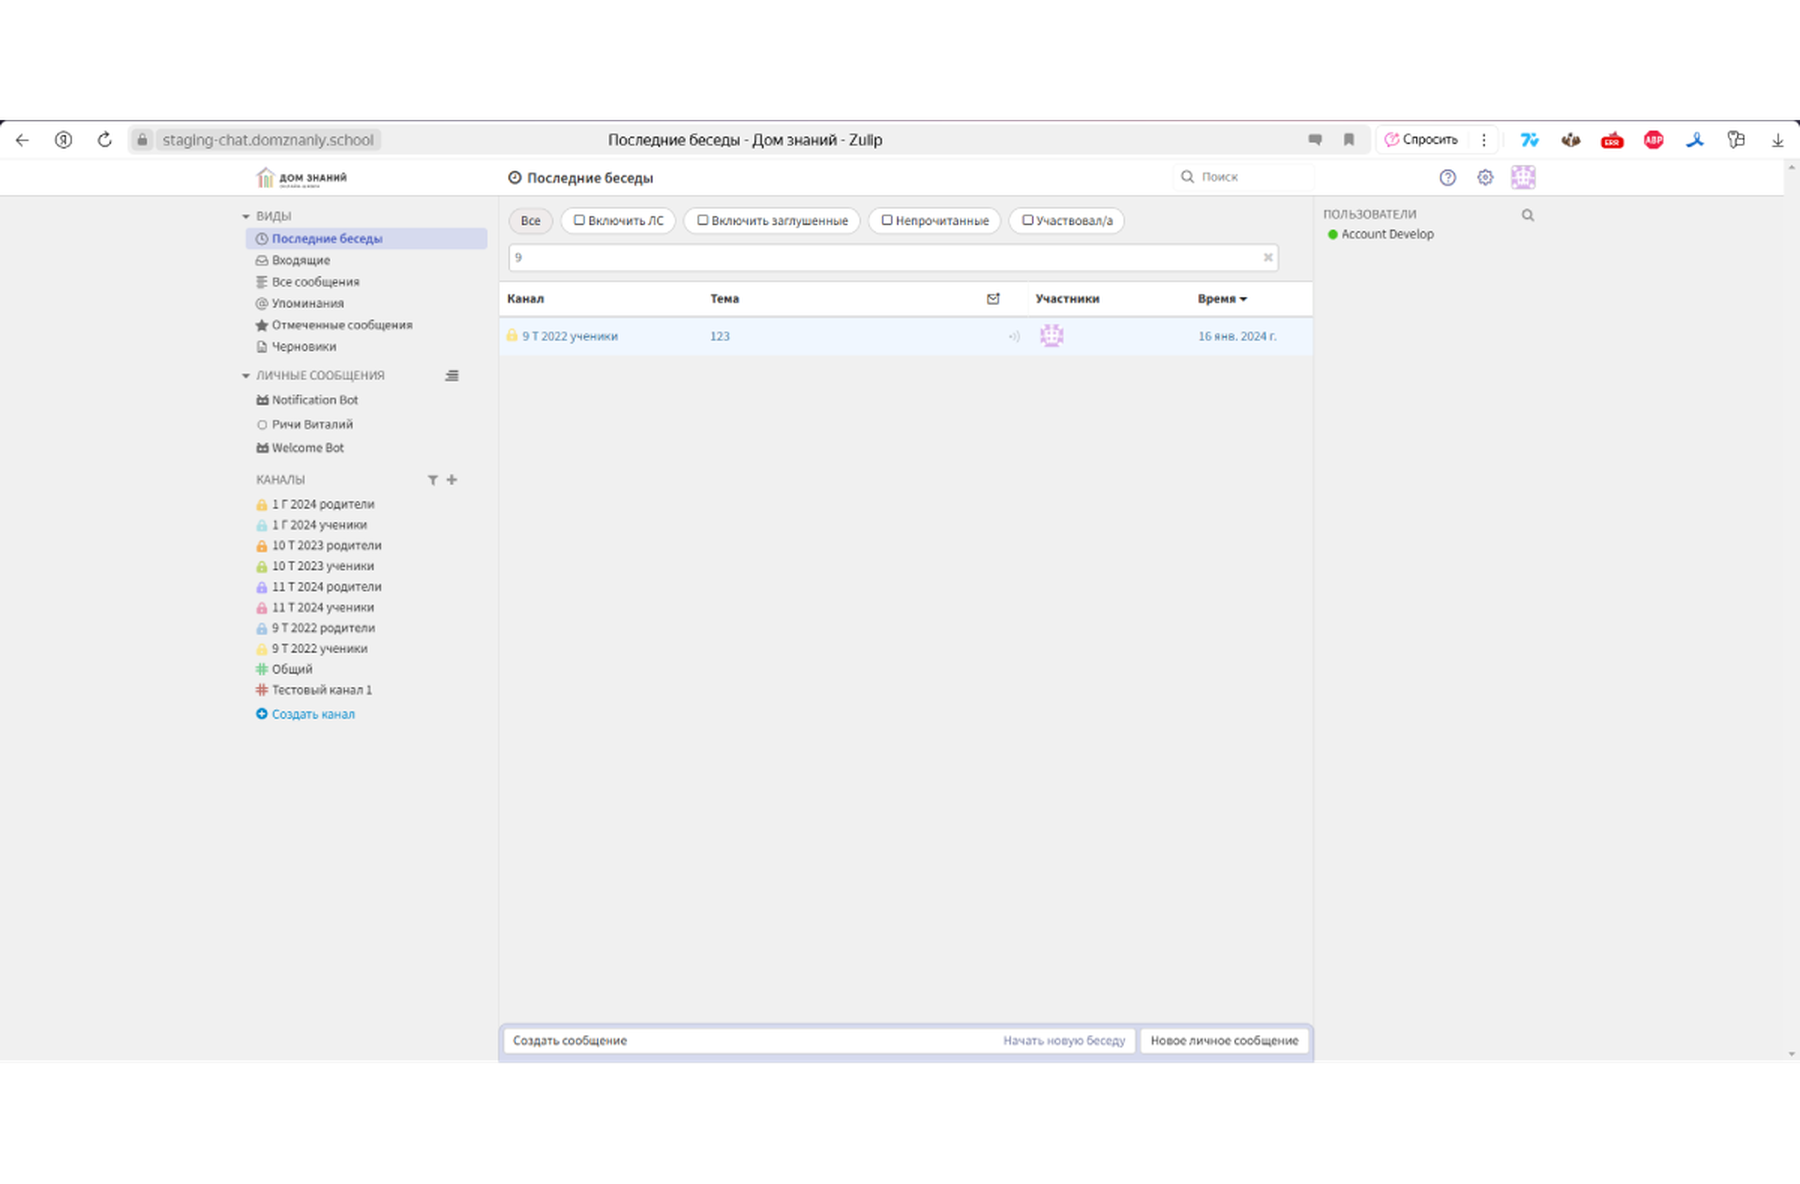Check the Непрочитанные filter
Viewport: 1800px width, 1184px height.
(x=887, y=220)
